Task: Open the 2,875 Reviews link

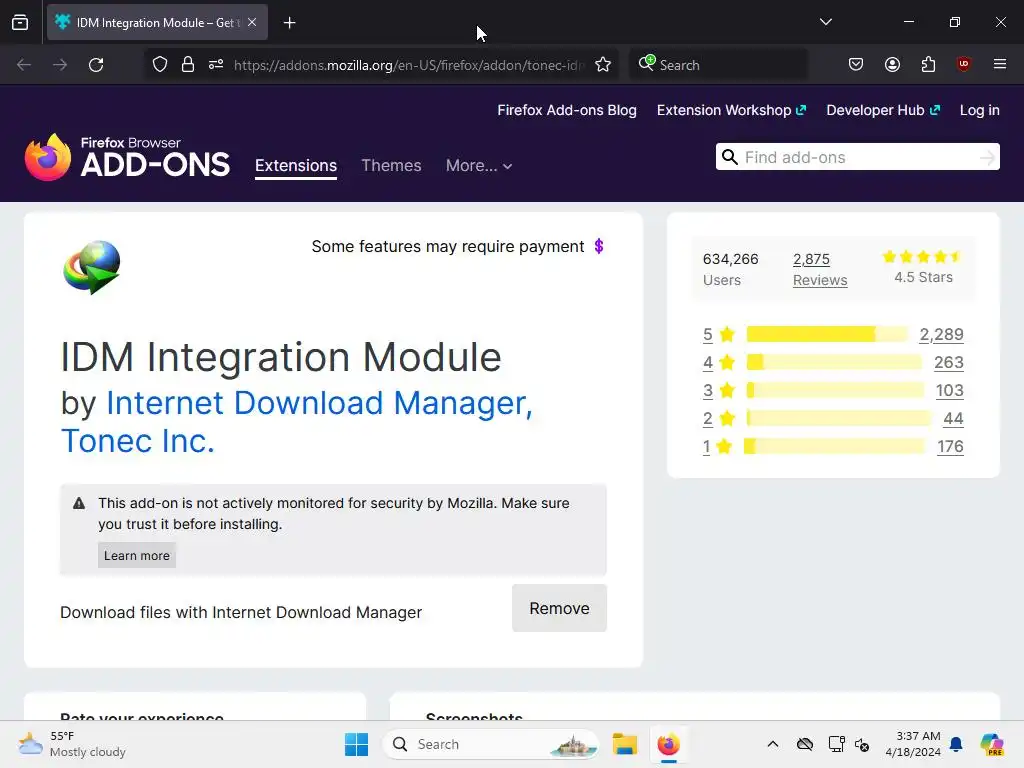Action: pyautogui.click(x=820, y=269)
